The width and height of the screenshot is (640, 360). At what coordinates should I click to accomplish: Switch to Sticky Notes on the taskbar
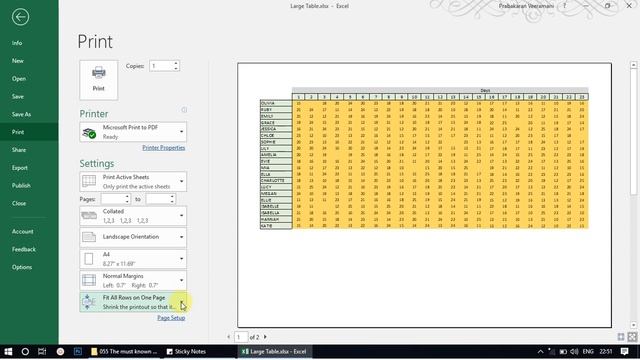pyautogui.click(x=186, y=352)
